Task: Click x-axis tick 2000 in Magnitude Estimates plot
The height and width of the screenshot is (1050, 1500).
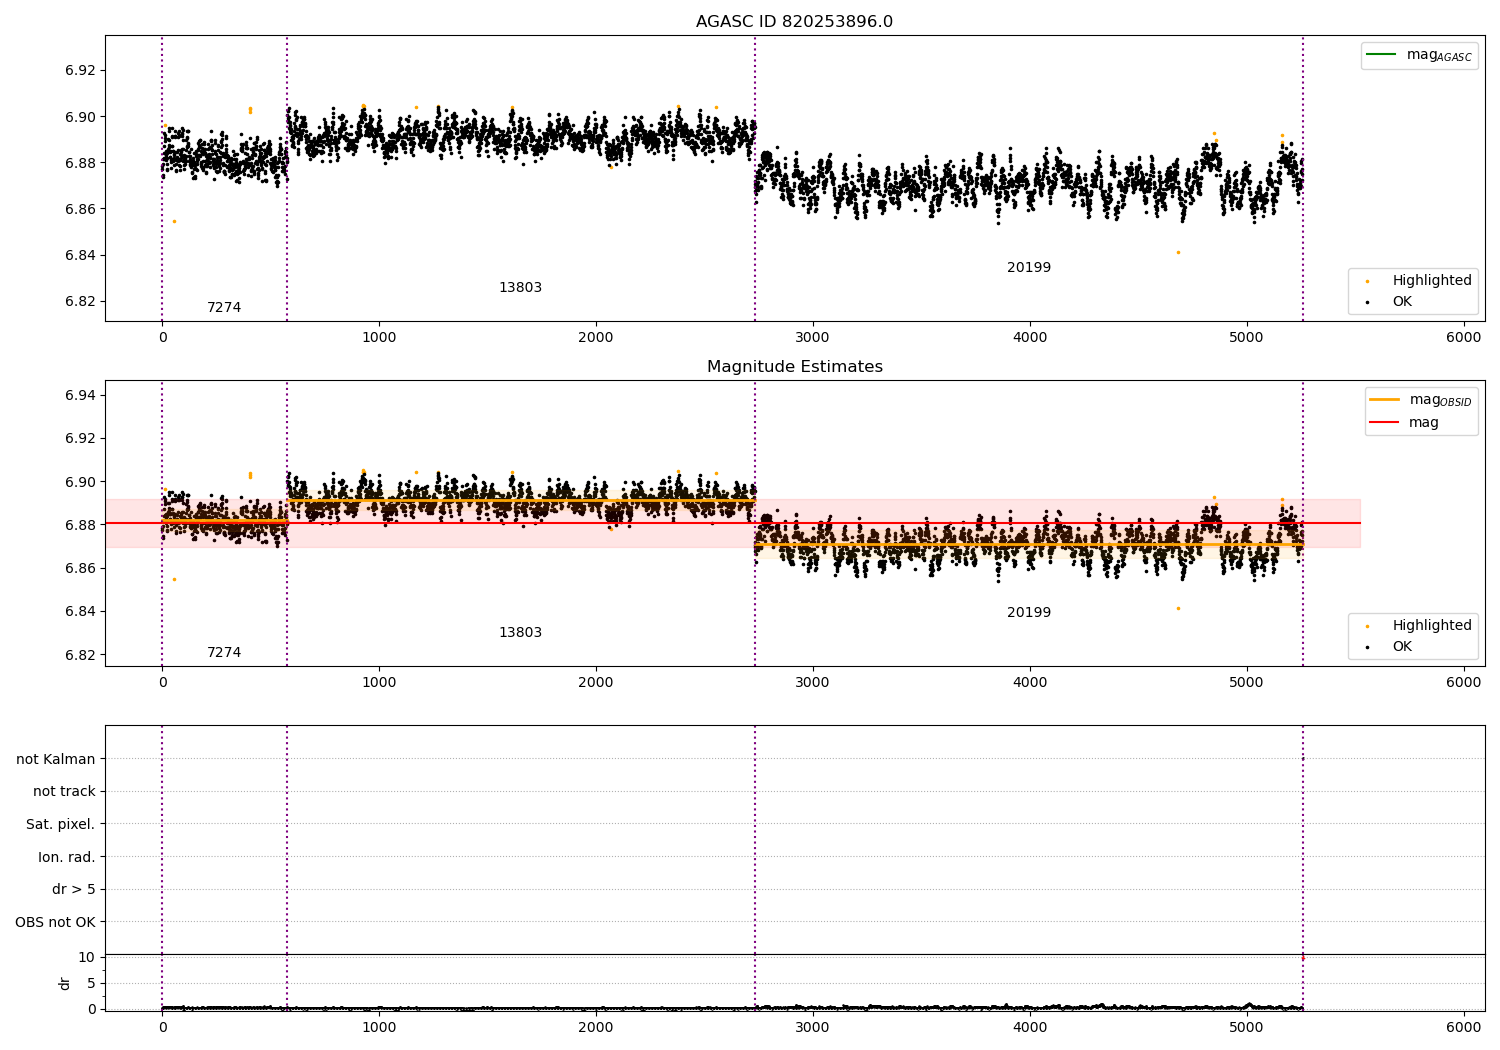Action: pyautogui.click(x=596, y=682)
